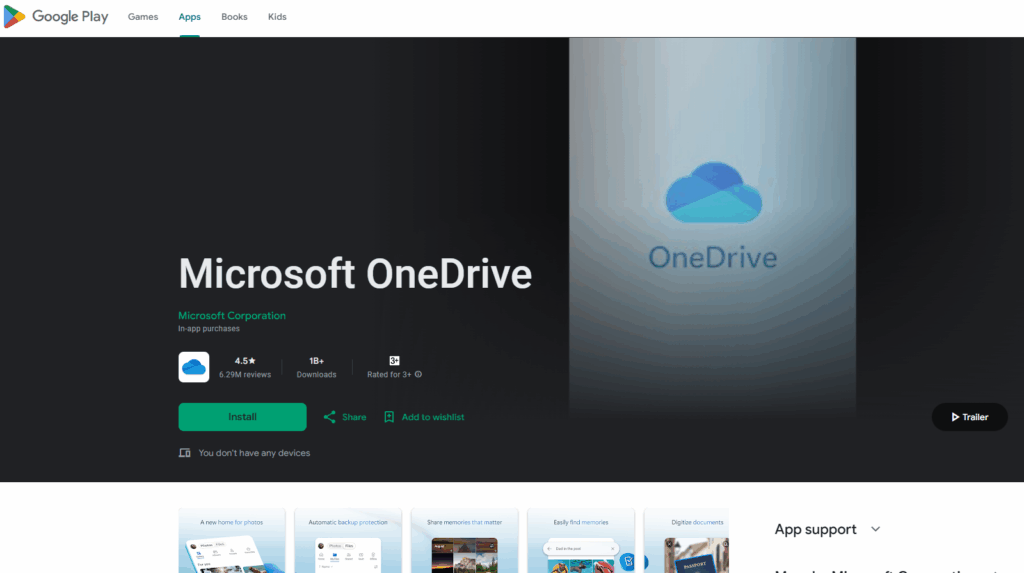This screenshot has height=573, width=1024.
Task: Open the content rating info icon
Action: pyautogui.click(x=419, y=374)
